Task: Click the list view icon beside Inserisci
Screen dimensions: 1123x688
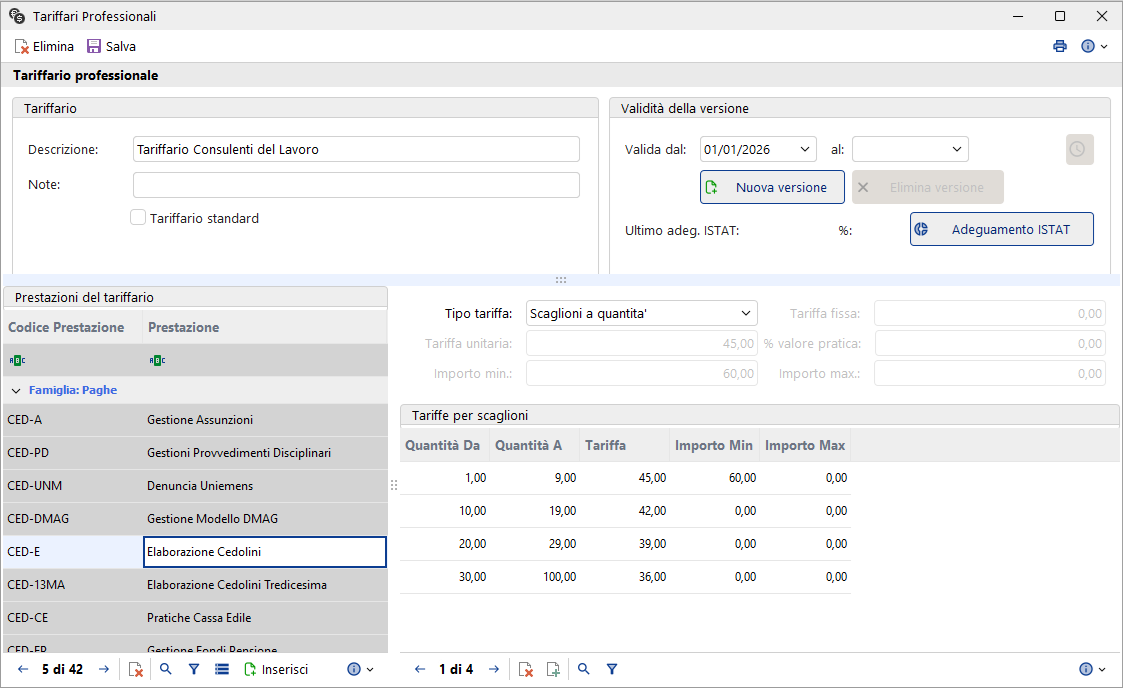Action: coord(222,669)
